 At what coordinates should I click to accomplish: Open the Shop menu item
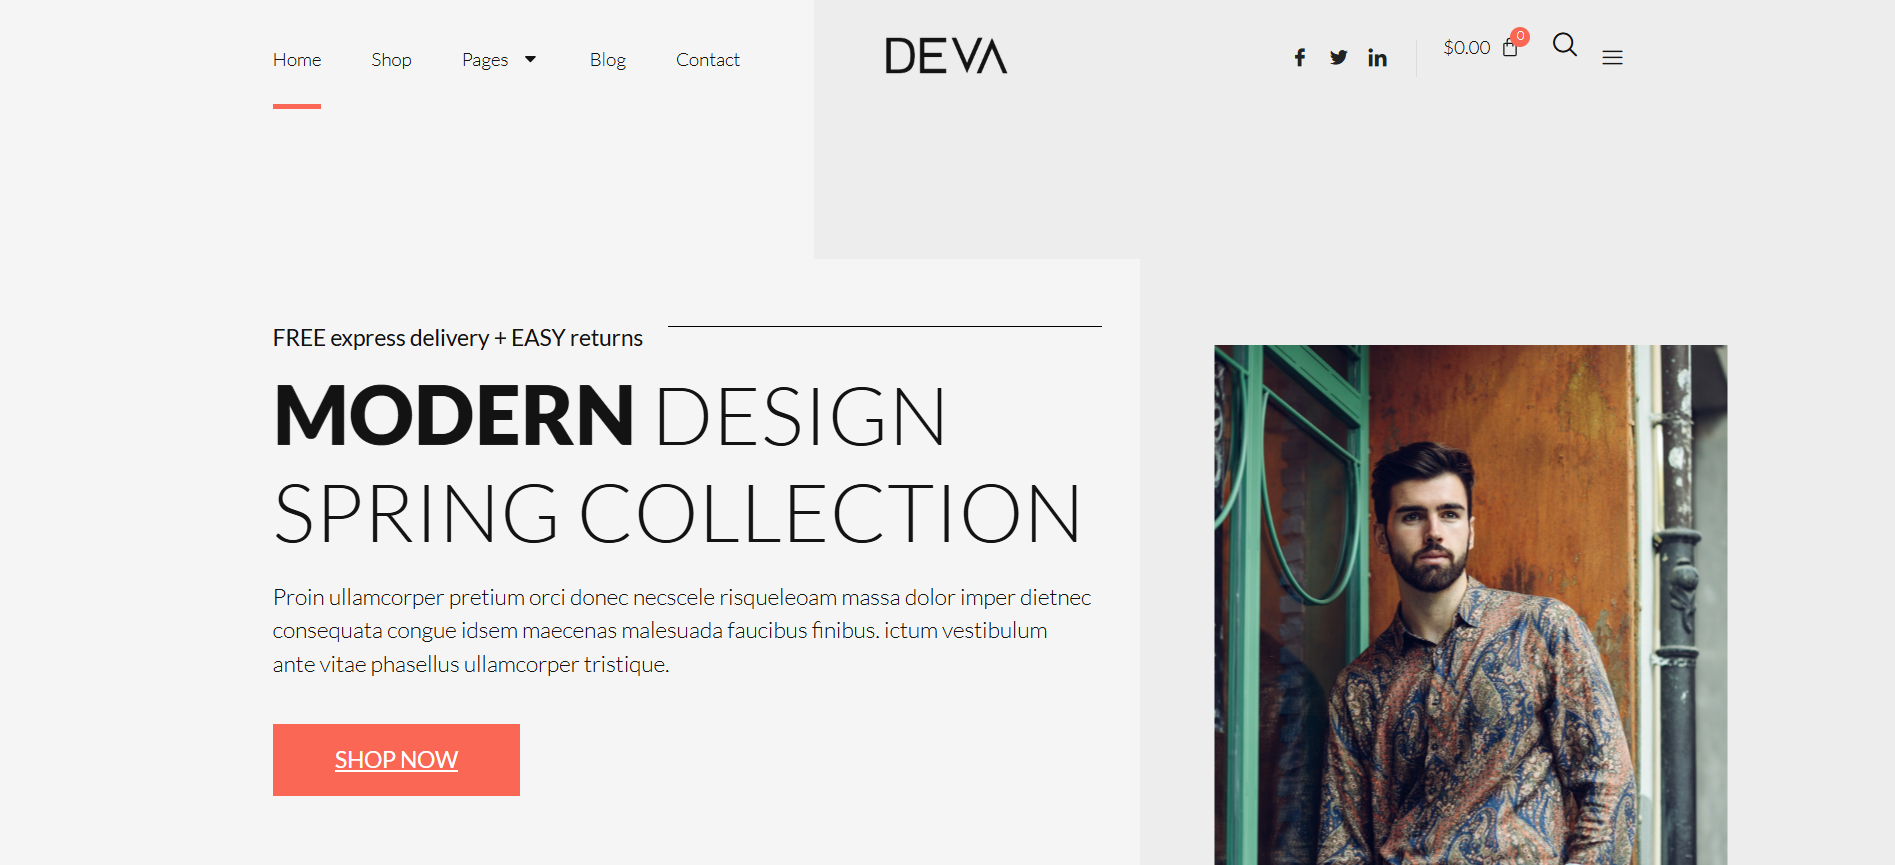pyautogui.click(x=391, y=60)
